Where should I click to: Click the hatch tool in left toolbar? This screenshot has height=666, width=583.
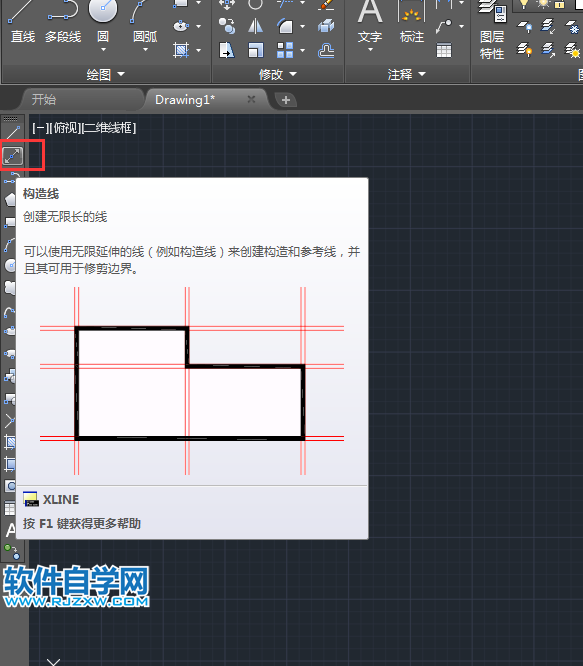10,442
